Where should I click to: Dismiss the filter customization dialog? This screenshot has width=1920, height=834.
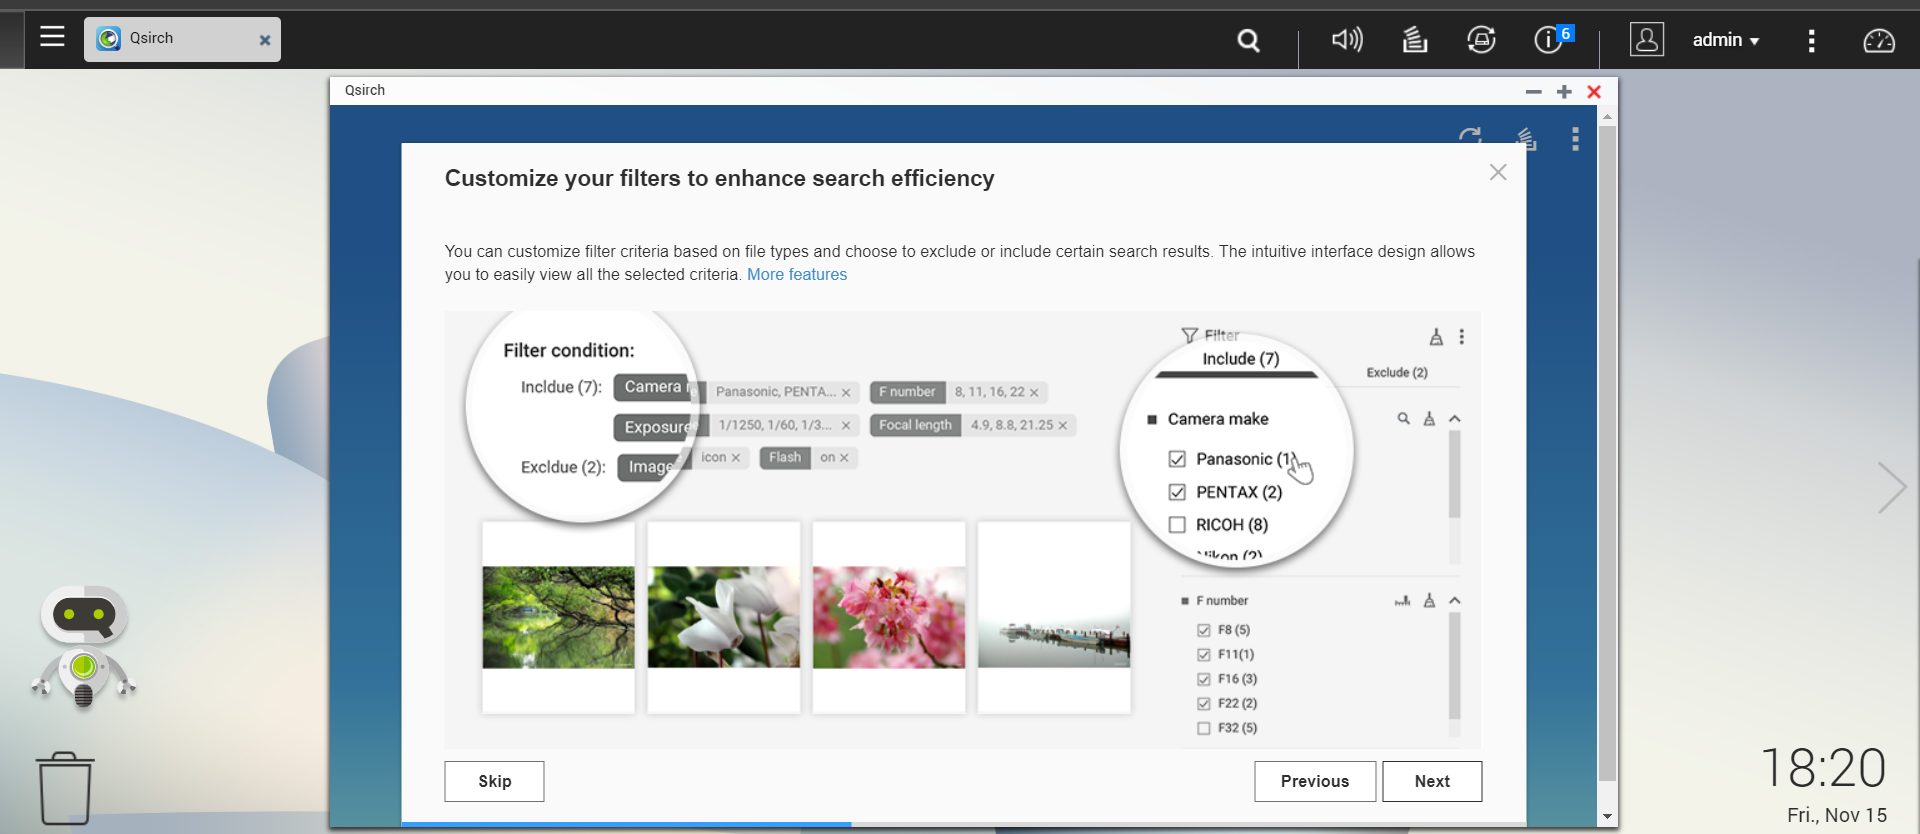[1498, 172]
